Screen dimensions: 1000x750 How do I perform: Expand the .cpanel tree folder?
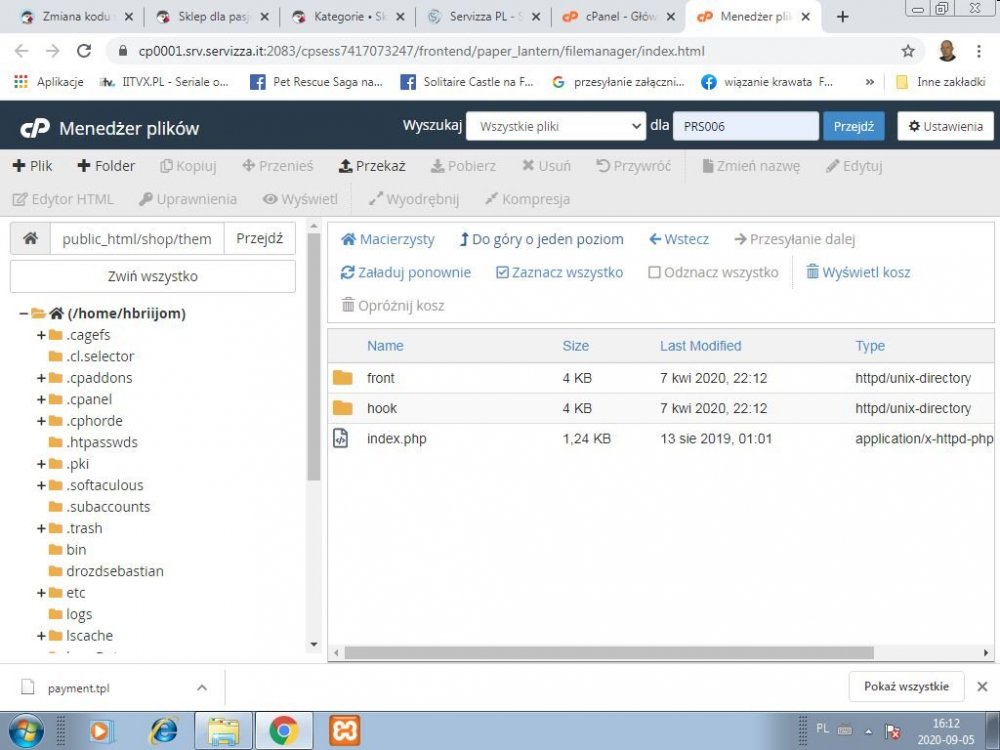[x=41, y=399]
